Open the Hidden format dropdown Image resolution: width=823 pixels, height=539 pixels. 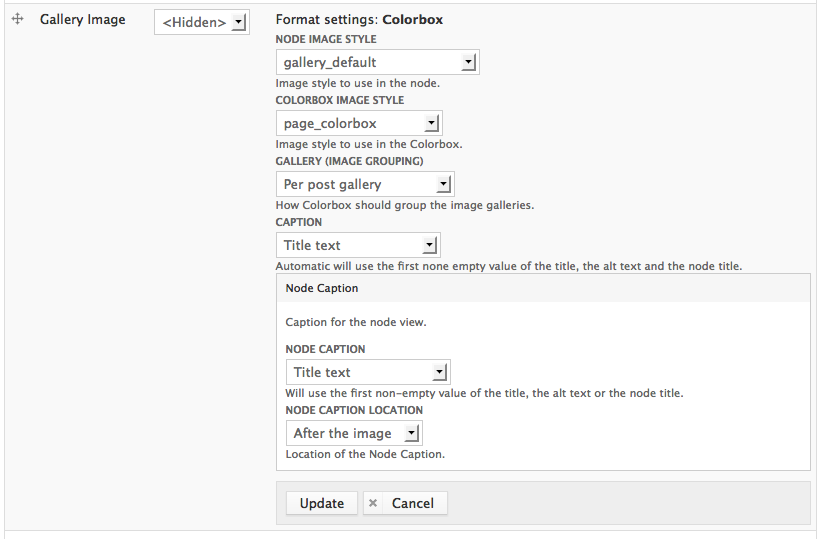click(x=201, y=22)
